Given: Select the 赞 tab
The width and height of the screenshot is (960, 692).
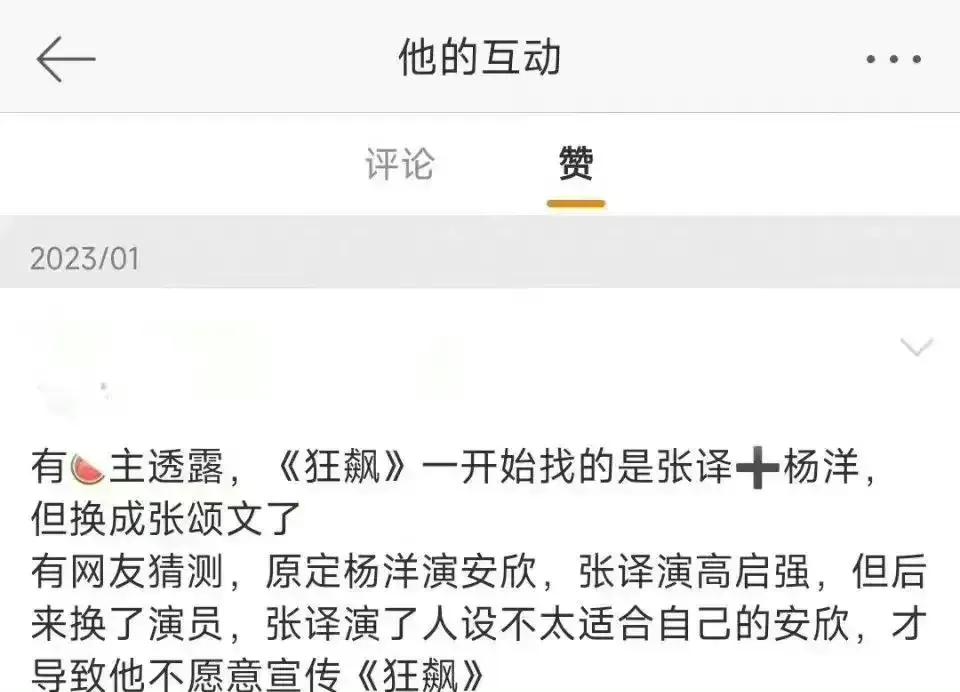Looking at the screenshot, I should pos(576,163).
